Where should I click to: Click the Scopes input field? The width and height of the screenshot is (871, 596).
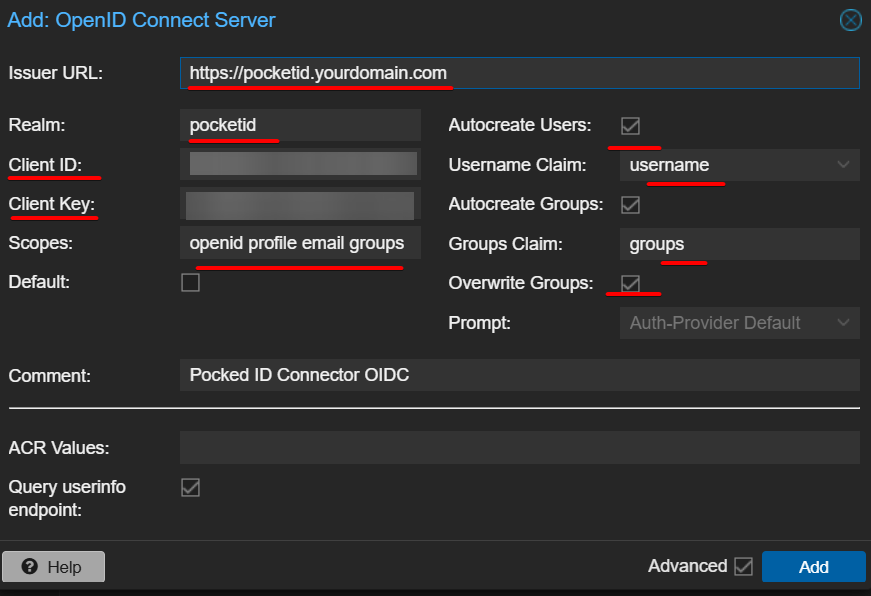pos(300,243)
